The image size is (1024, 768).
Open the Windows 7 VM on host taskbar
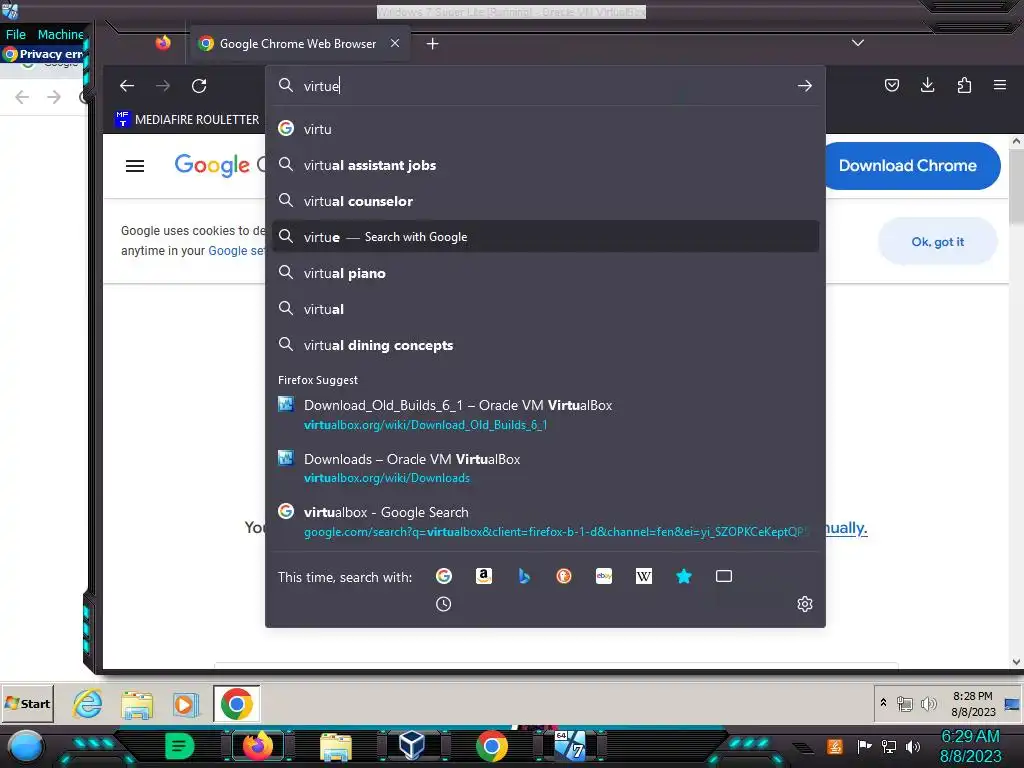pos(569,746)
